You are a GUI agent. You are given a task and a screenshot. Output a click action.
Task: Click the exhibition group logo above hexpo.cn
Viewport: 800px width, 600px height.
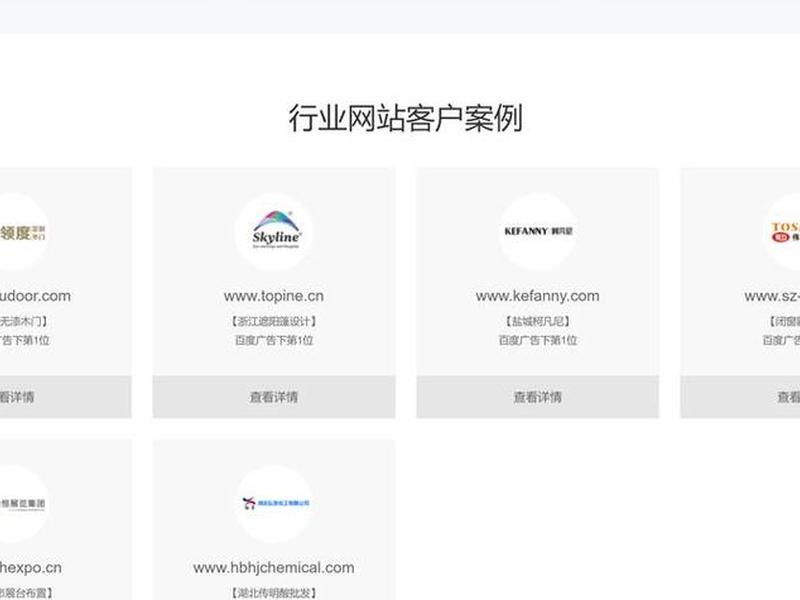point(22,504)
